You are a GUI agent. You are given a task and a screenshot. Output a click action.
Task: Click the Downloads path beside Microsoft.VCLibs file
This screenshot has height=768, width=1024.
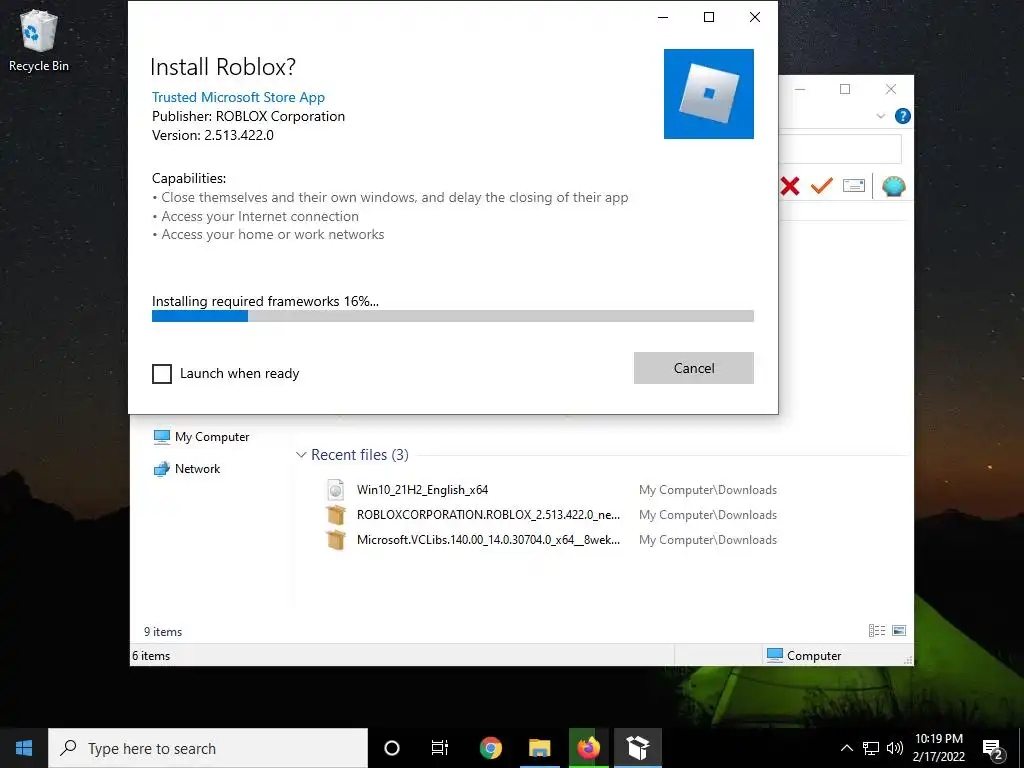coord(708,539)
